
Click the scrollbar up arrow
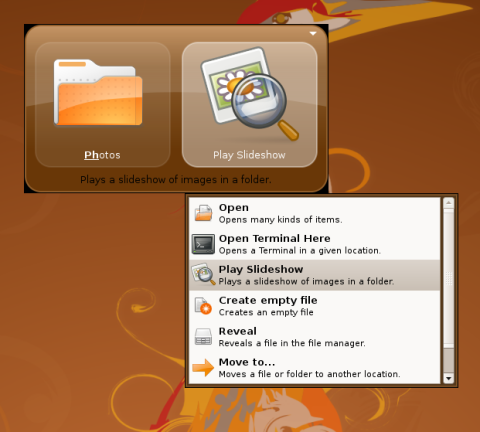[x=449, y=203]
